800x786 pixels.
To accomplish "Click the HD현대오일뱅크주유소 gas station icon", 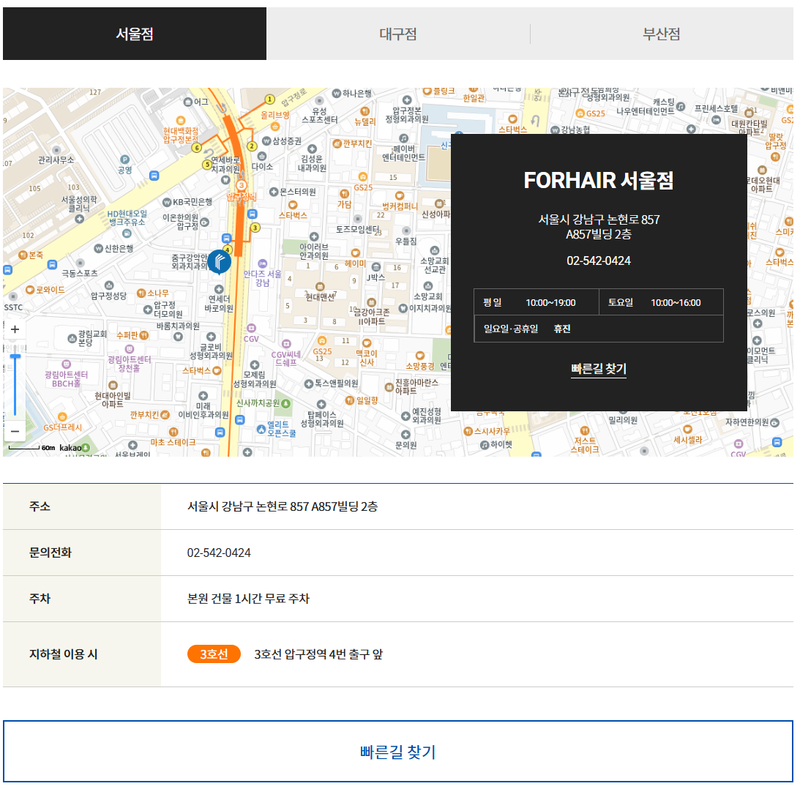I will (x=127, y=234).
